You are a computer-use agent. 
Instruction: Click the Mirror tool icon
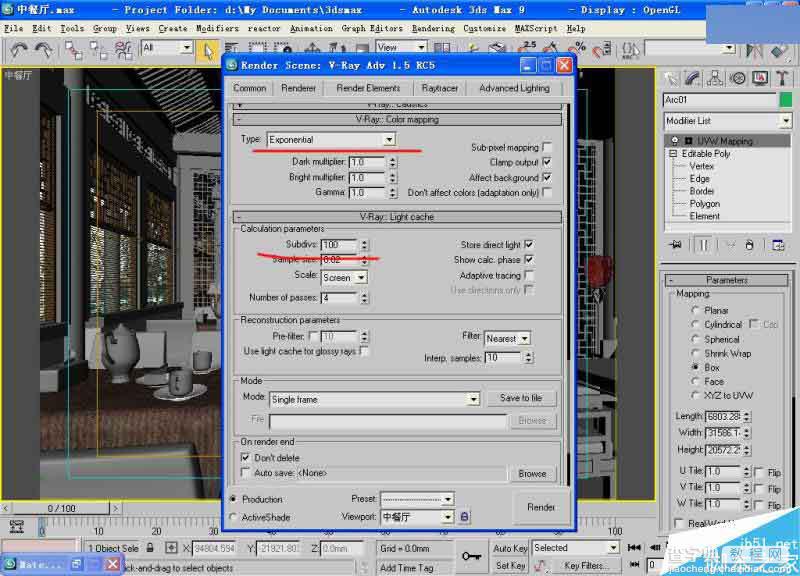754,50
